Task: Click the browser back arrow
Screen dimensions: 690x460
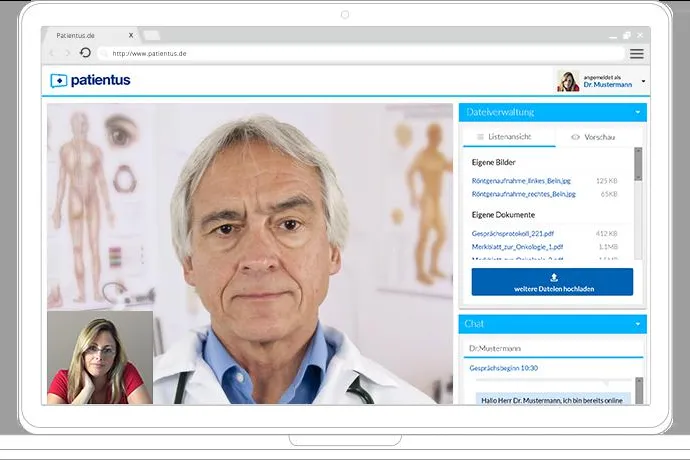Action: pyautogui.click(x=52, y=53)
